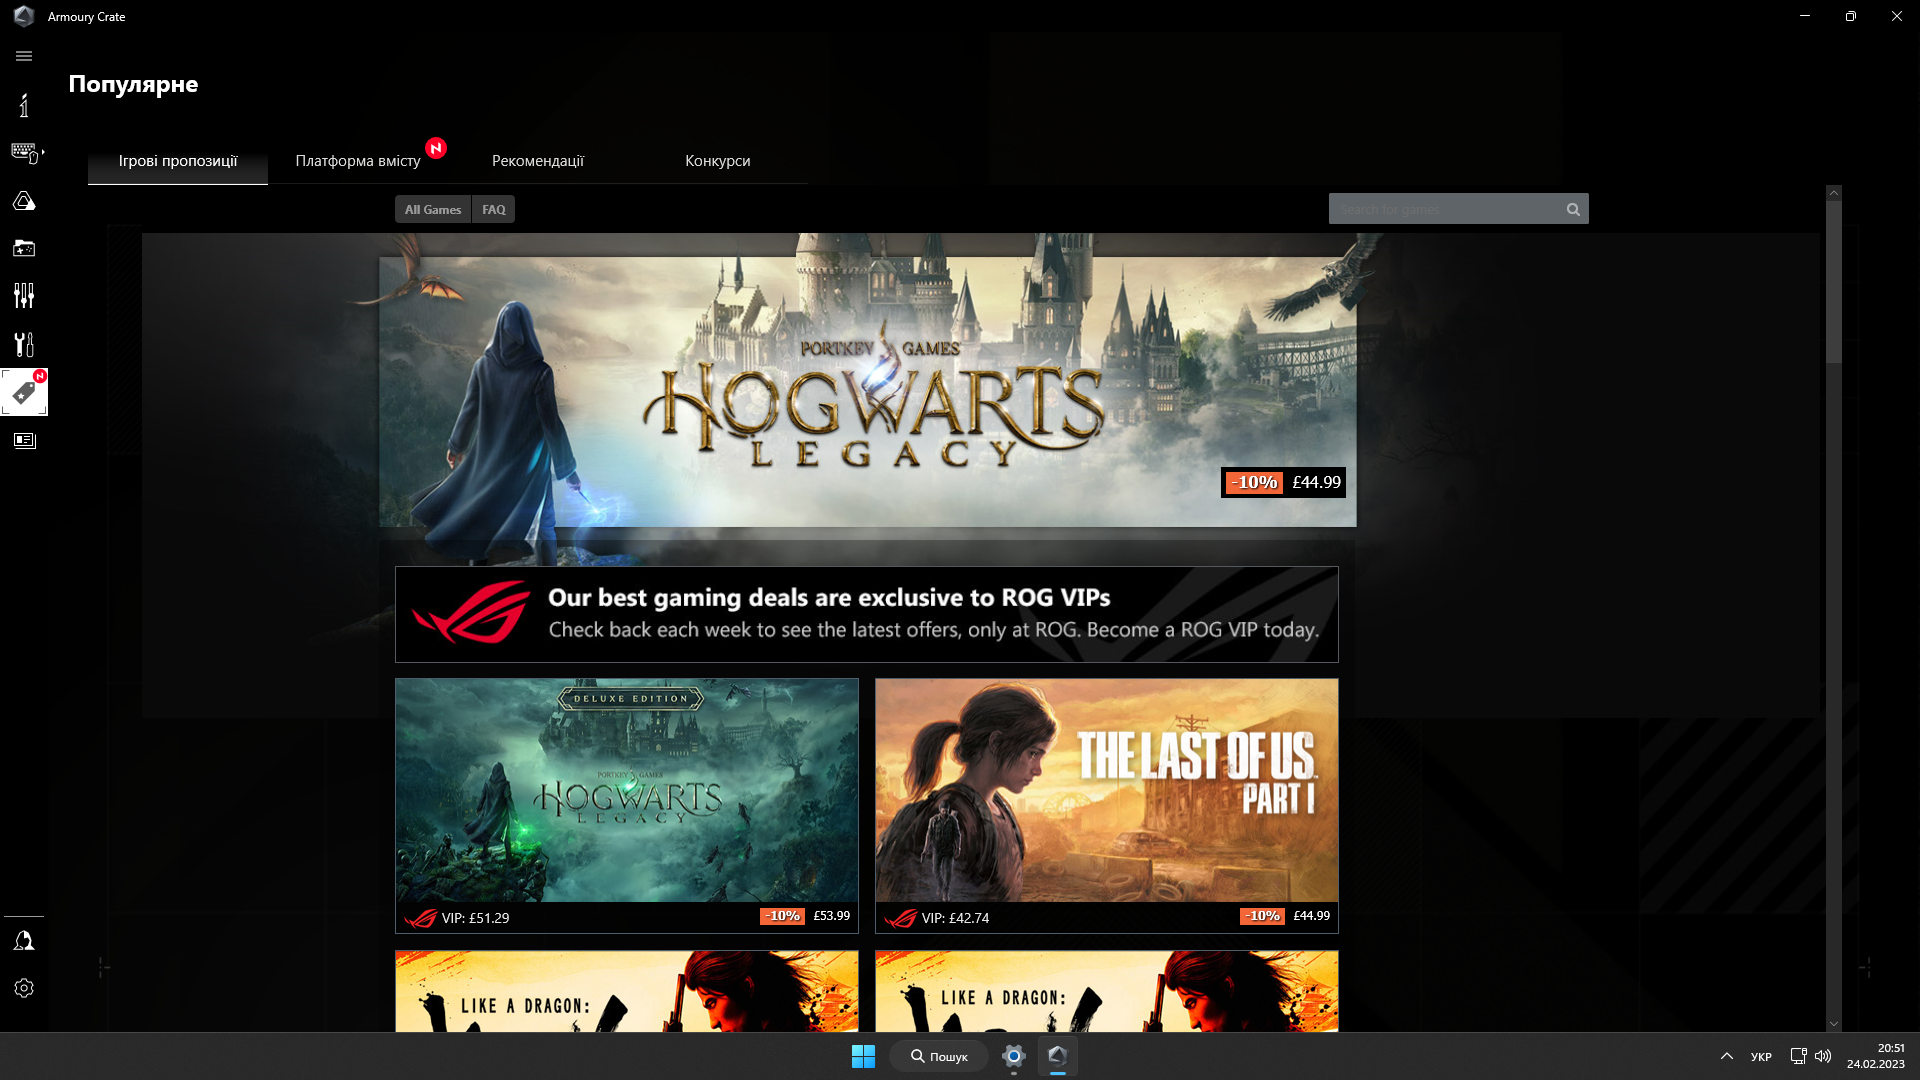Image resolution: width=1920 pixels, height=1080 pixels.
Task: Open Scenario Profiles sliders icon
Action: [24, 295]
